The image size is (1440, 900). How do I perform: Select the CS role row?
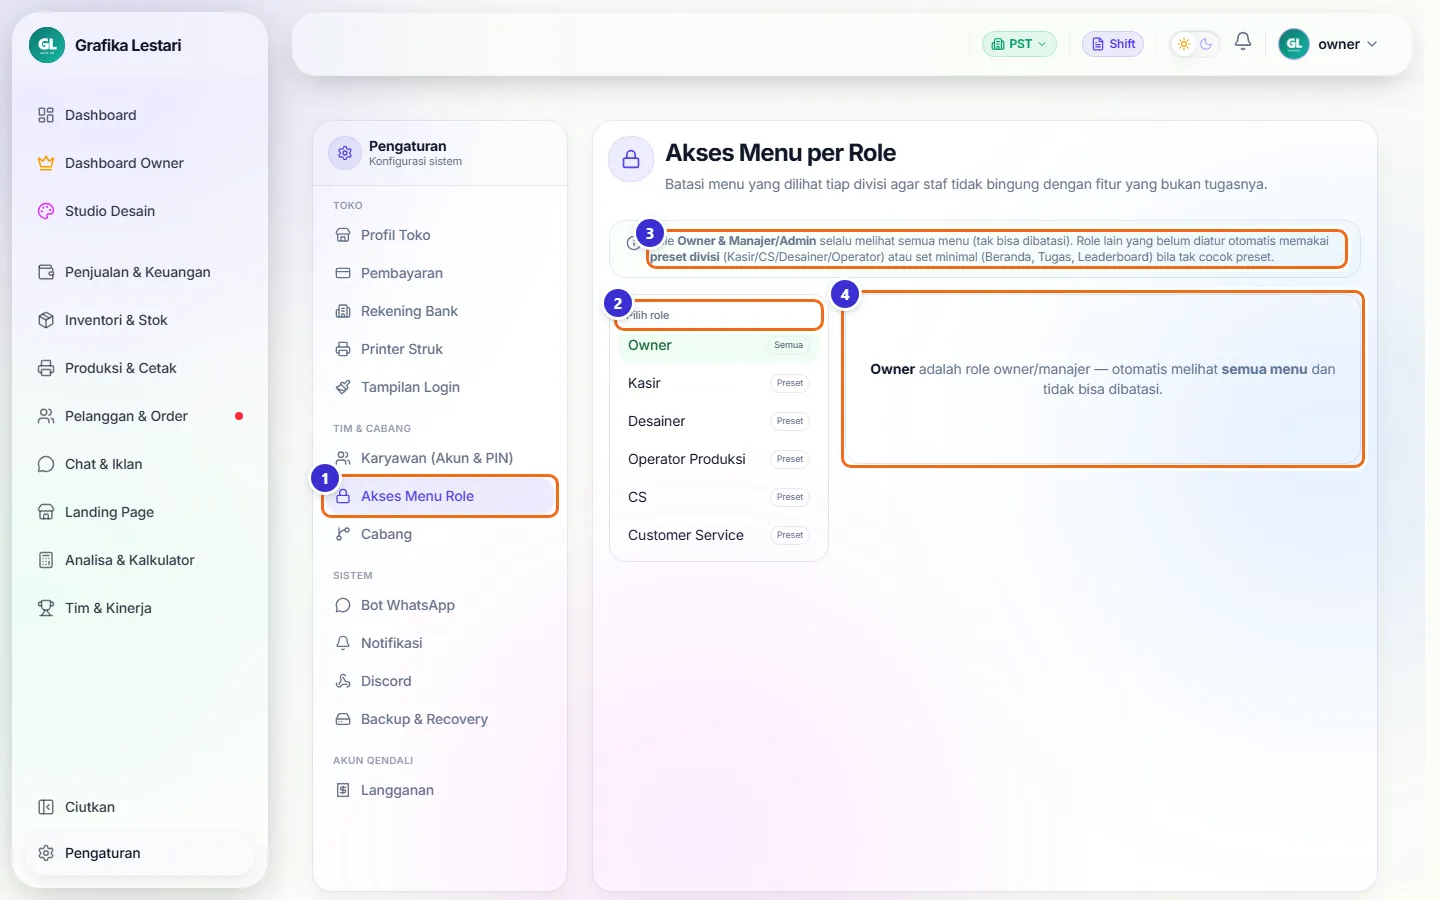(718, 497)
